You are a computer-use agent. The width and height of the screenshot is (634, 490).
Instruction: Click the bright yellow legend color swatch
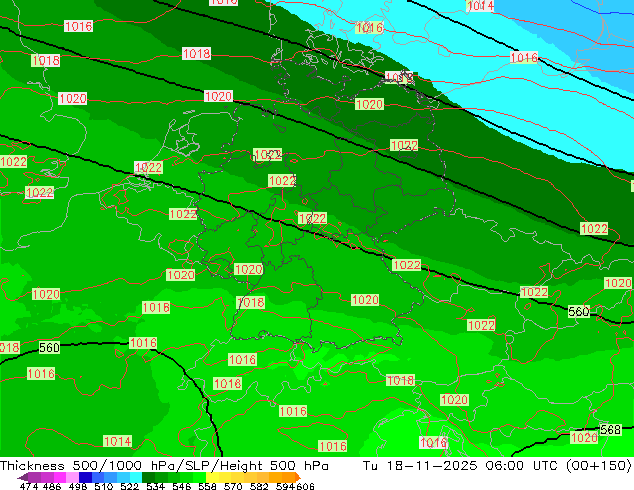212,477
